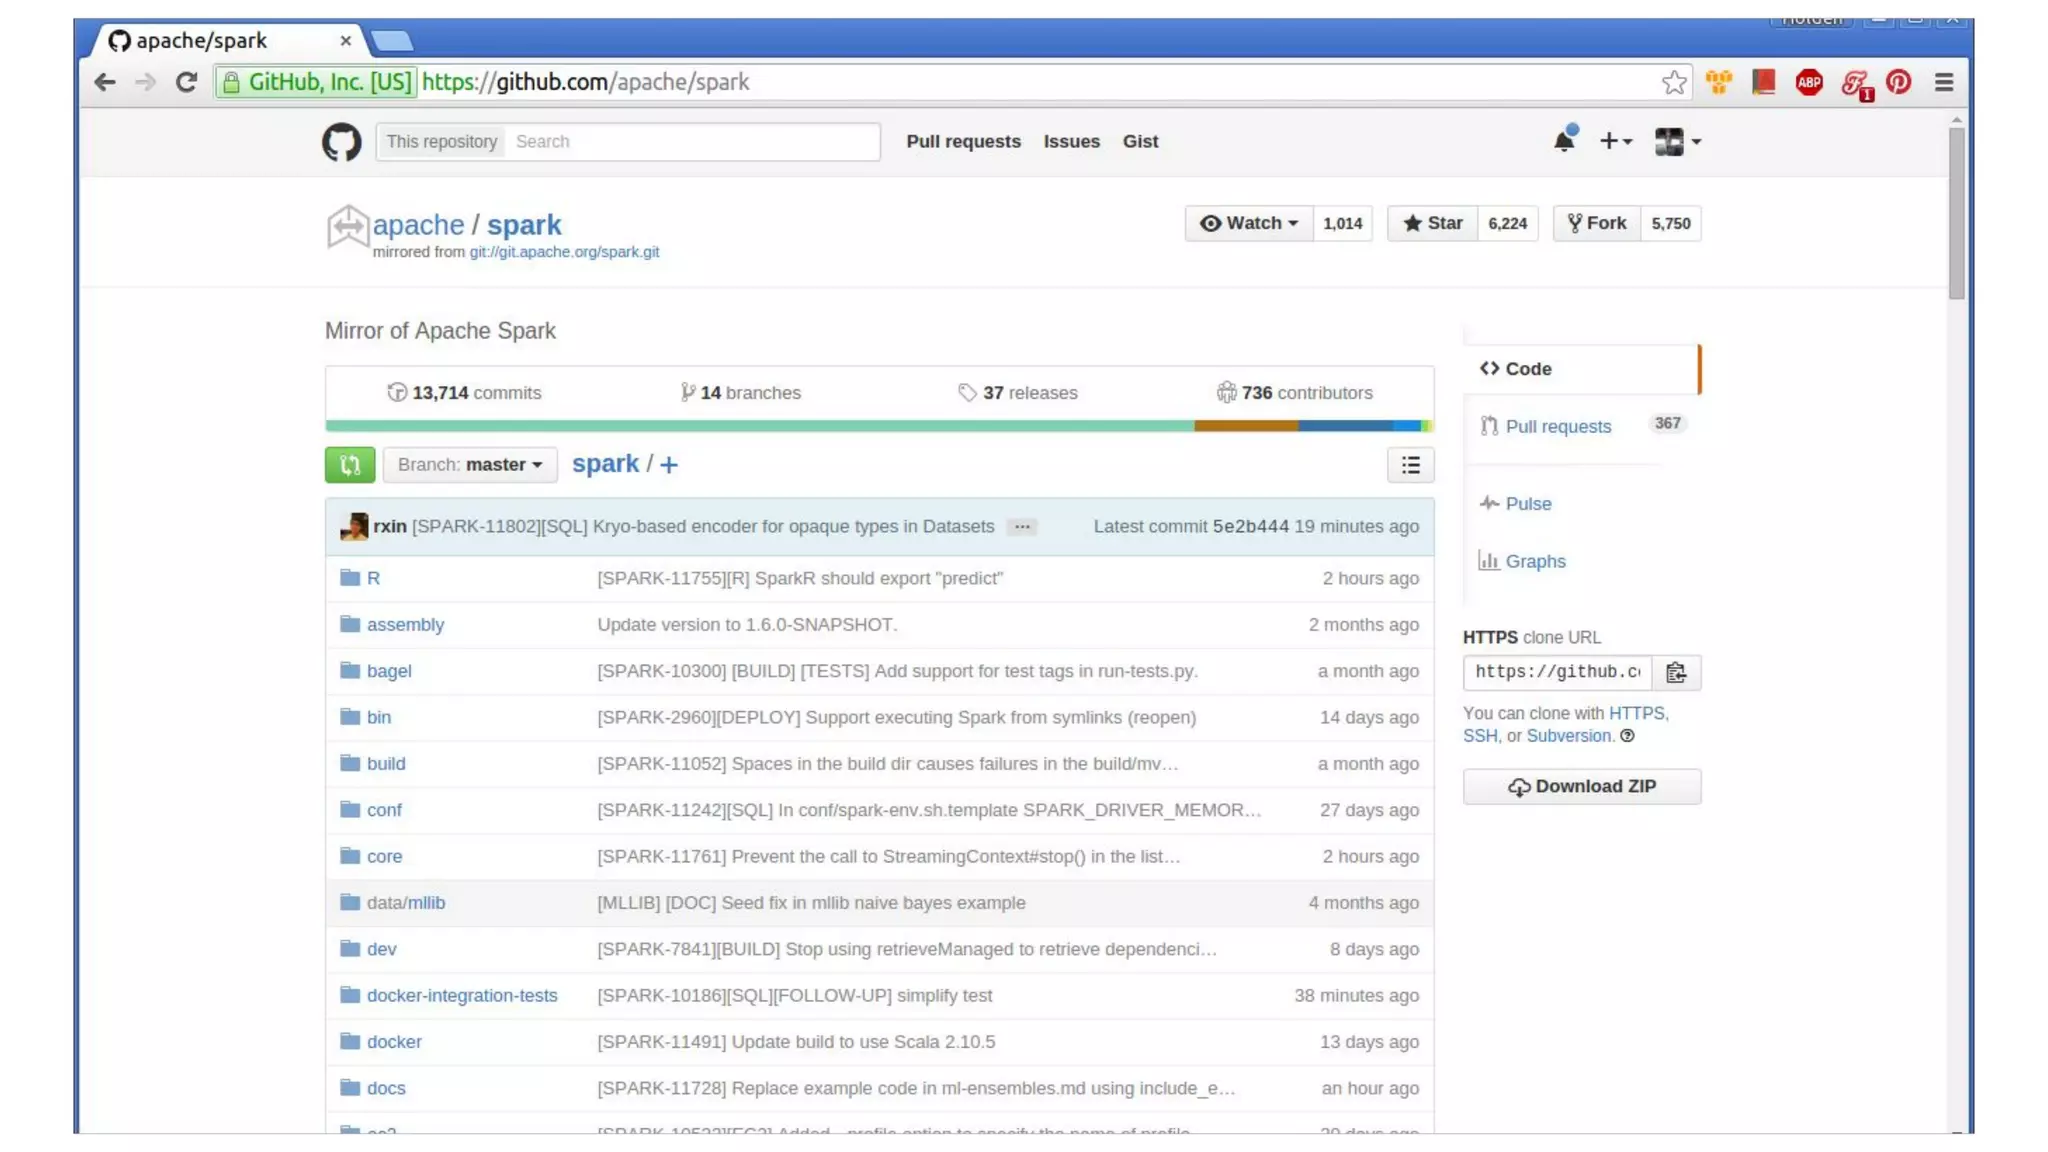Open Pinterest extension icon
The image size is (2048, 1152).
click(1898, 82)
